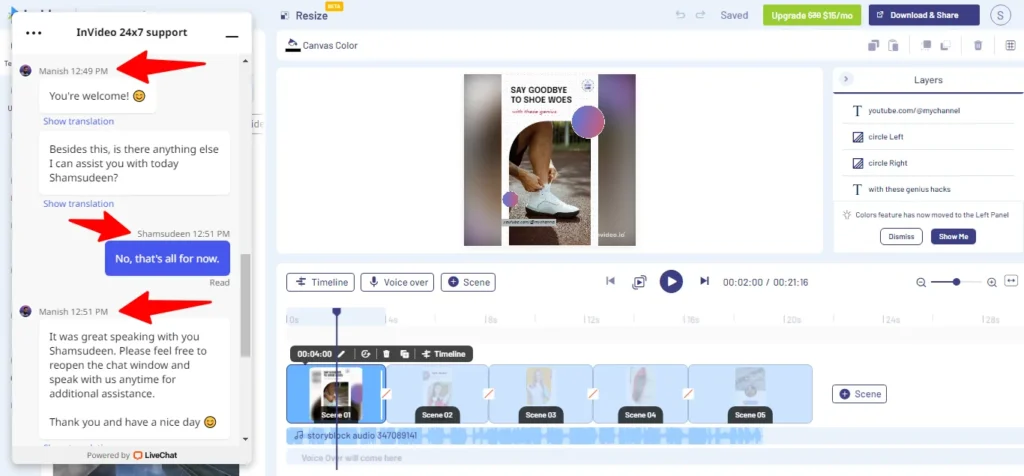Minimize the InVideo 24x7 support chat

click(232, 37)
